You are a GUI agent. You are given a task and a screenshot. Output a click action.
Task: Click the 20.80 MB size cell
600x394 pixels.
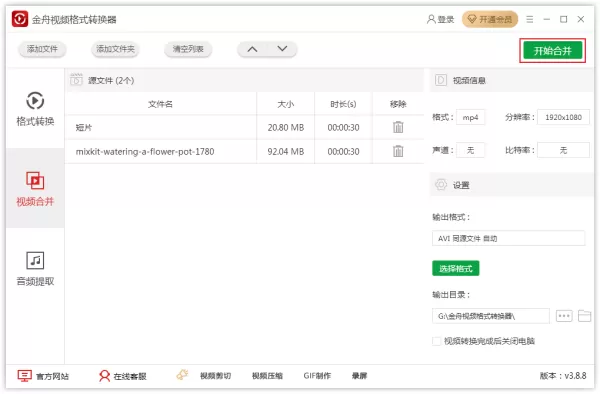click(285, 127)
